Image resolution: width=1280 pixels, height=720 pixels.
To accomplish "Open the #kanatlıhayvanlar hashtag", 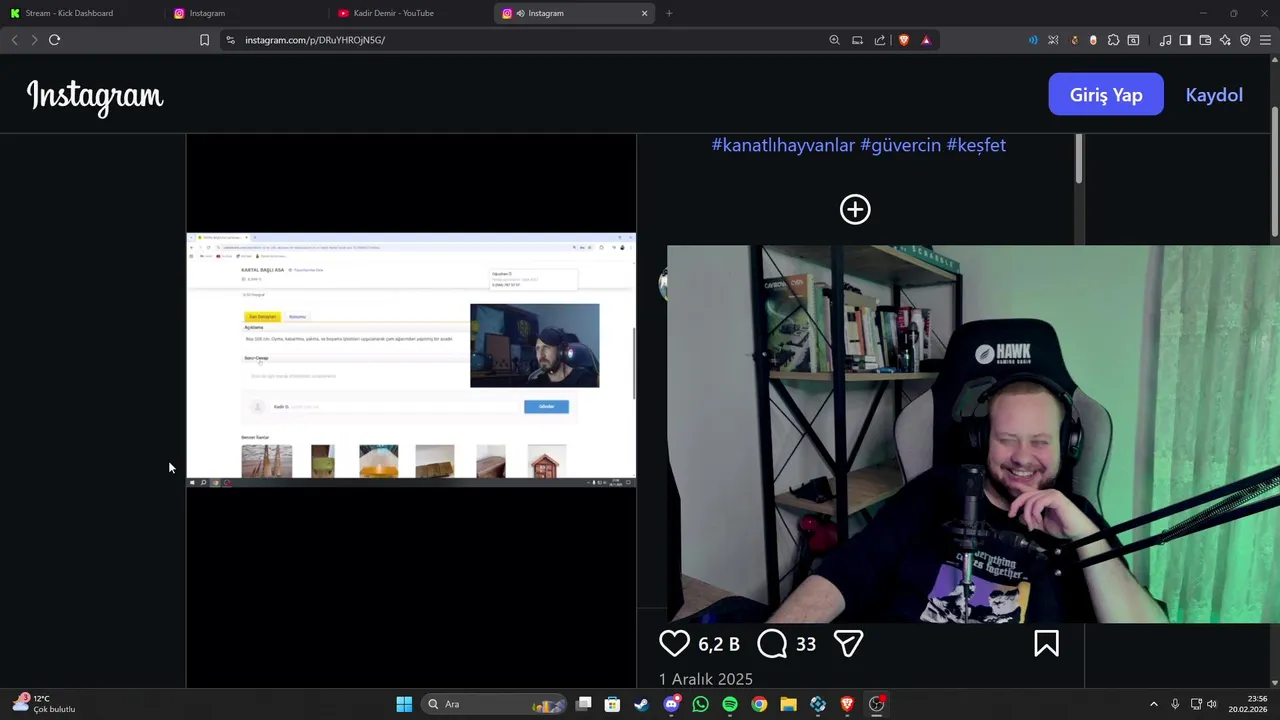I will (783, 145).
